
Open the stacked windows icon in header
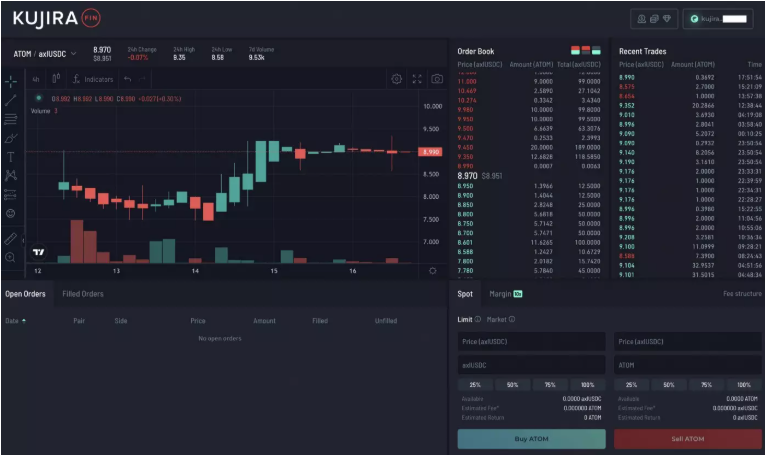654,19
